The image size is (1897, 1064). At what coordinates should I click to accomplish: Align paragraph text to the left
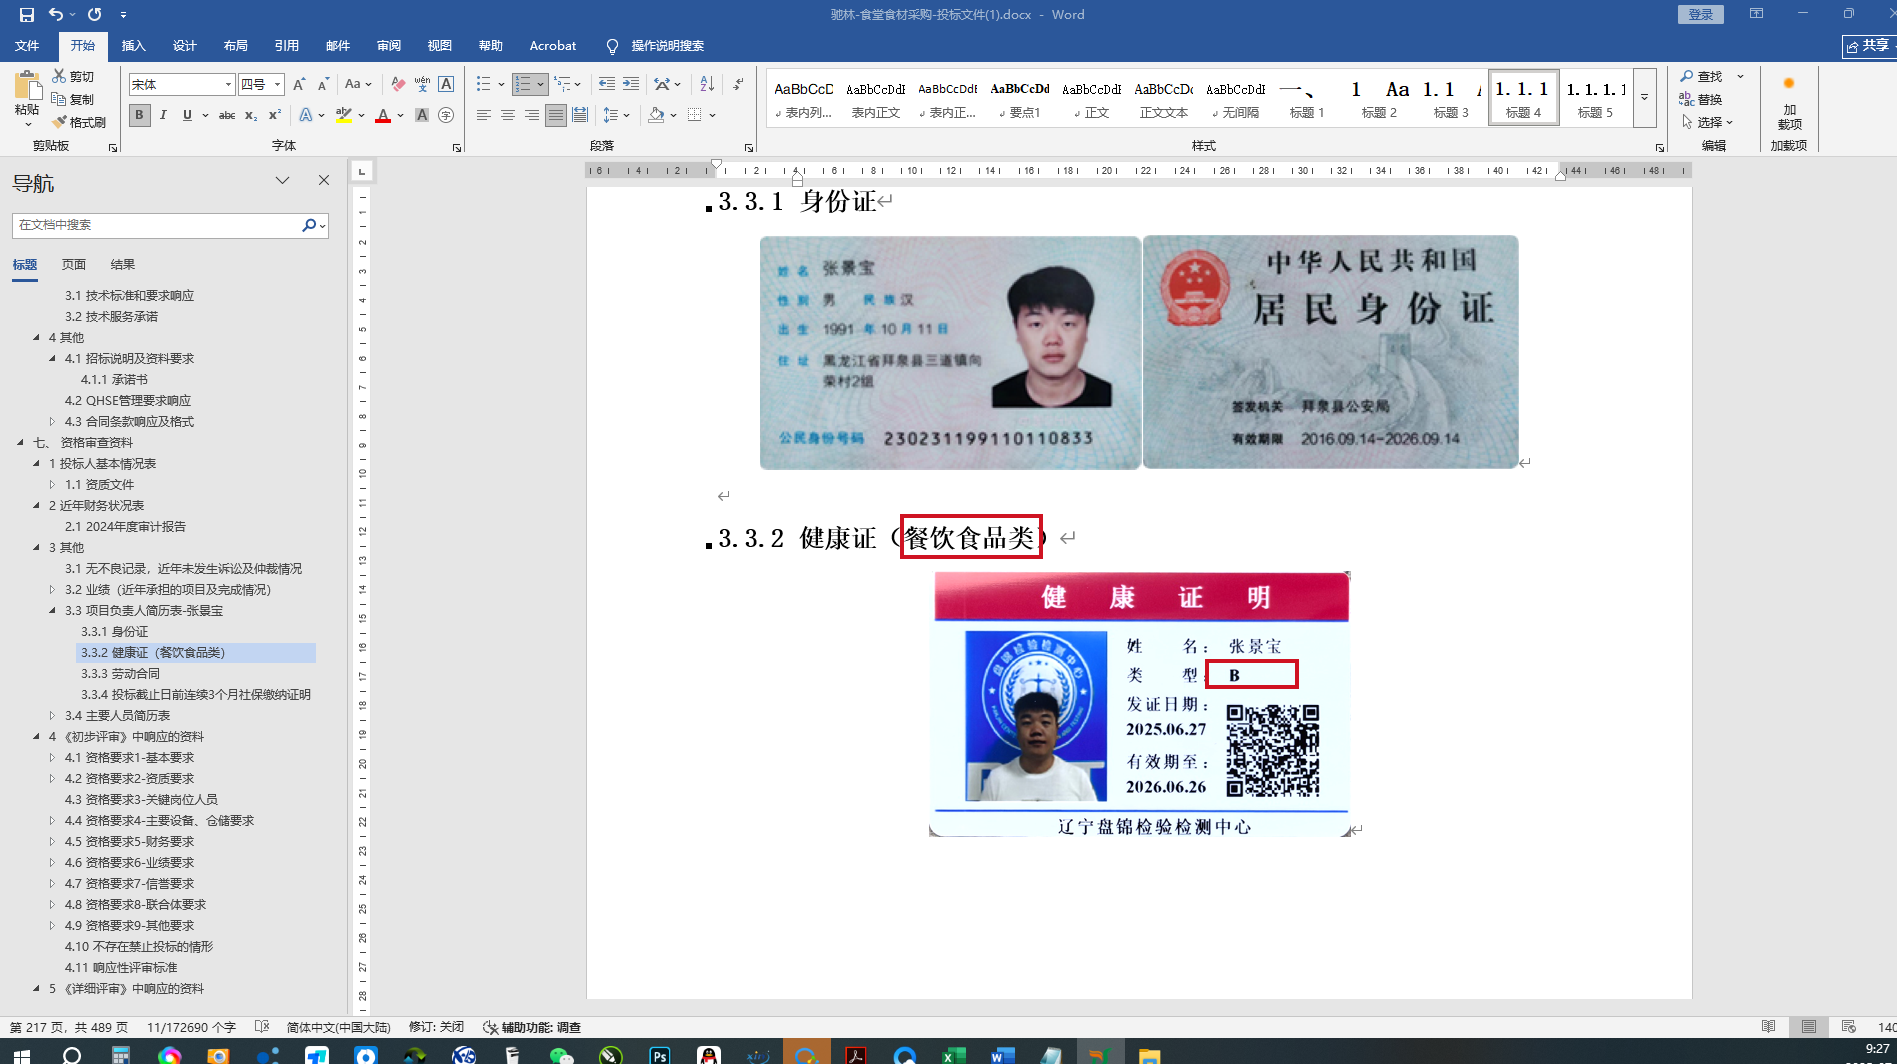click(484, 116)
